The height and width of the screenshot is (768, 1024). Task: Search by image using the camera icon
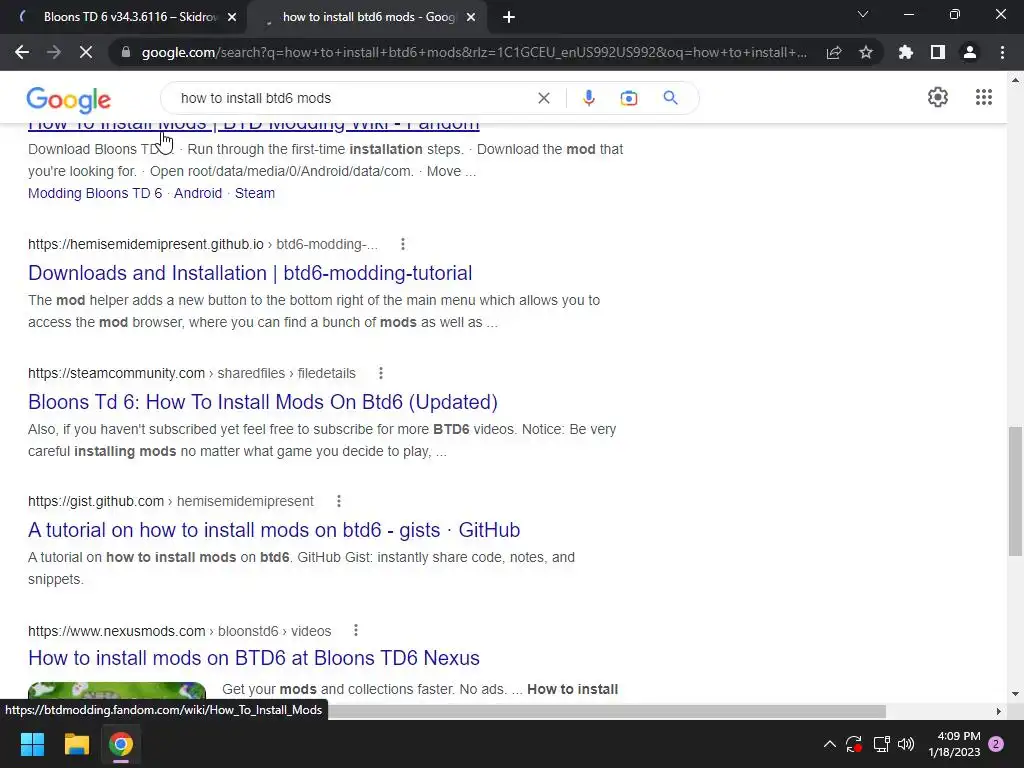click(628, 98)
